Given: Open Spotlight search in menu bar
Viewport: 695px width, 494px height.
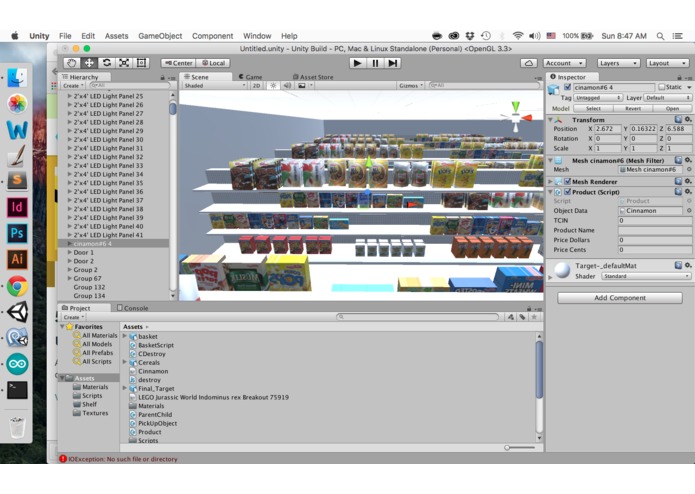Looking at the screenshot, I should pos(660,36).
